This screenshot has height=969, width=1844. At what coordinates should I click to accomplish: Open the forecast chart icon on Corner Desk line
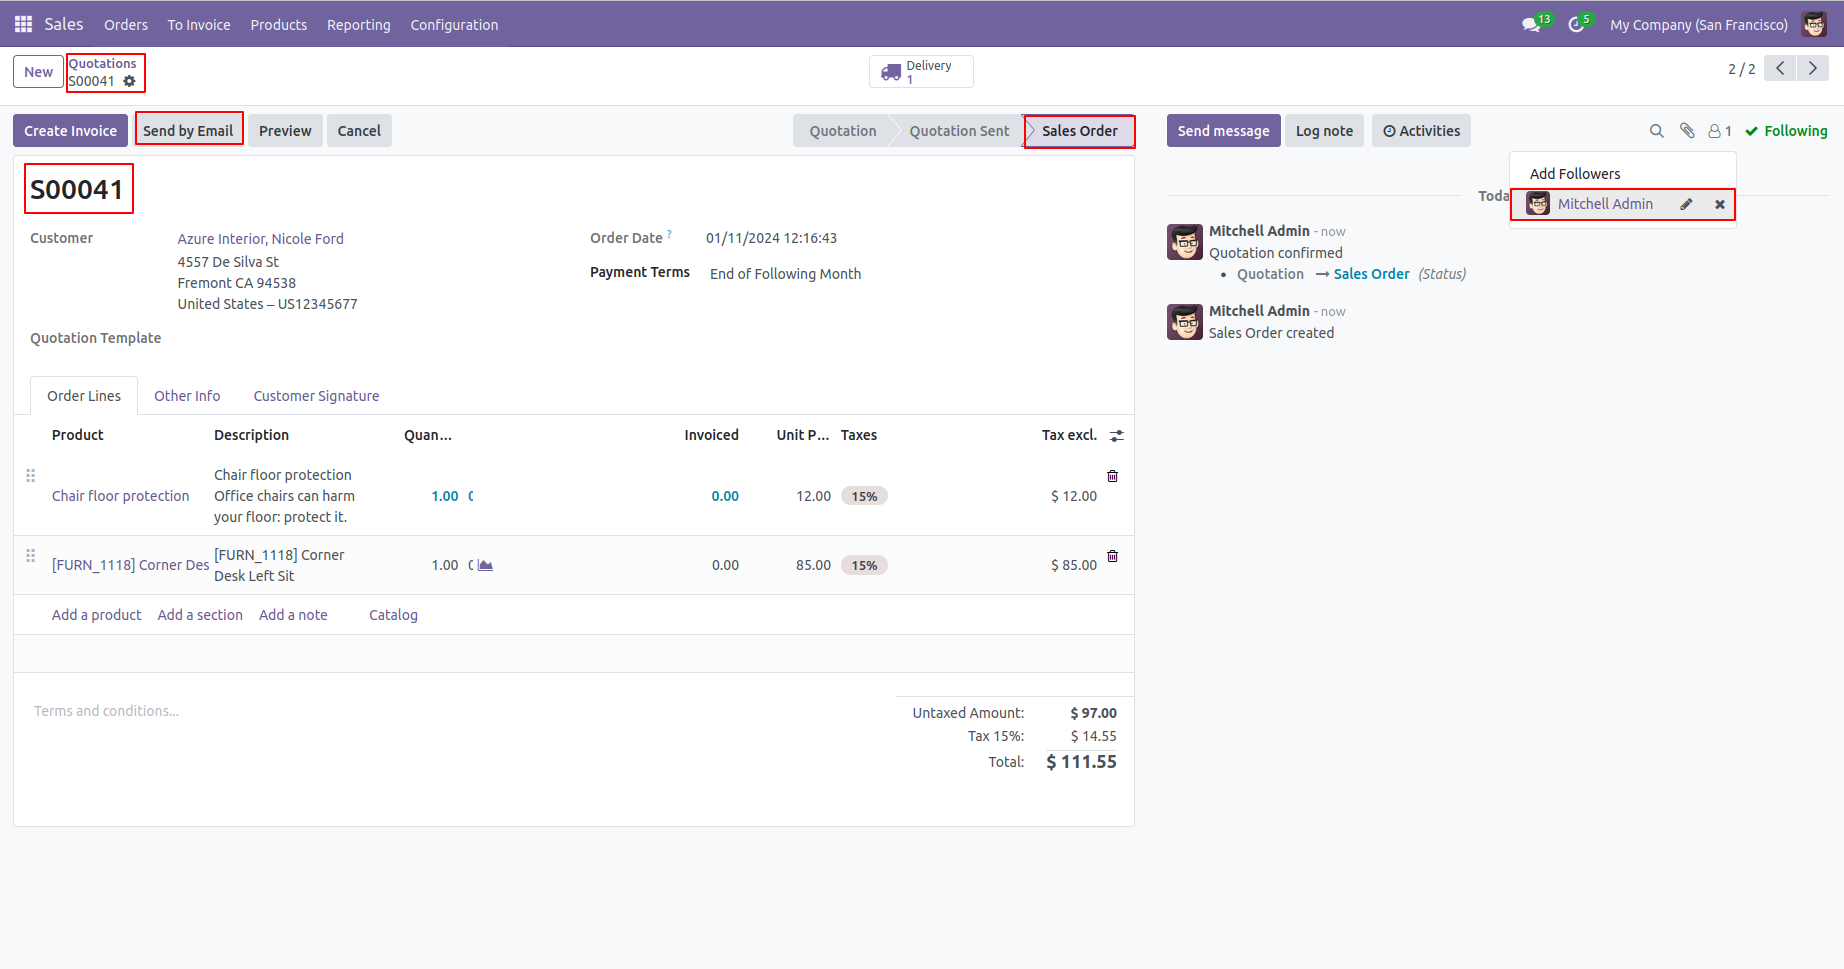pos(486,565)
